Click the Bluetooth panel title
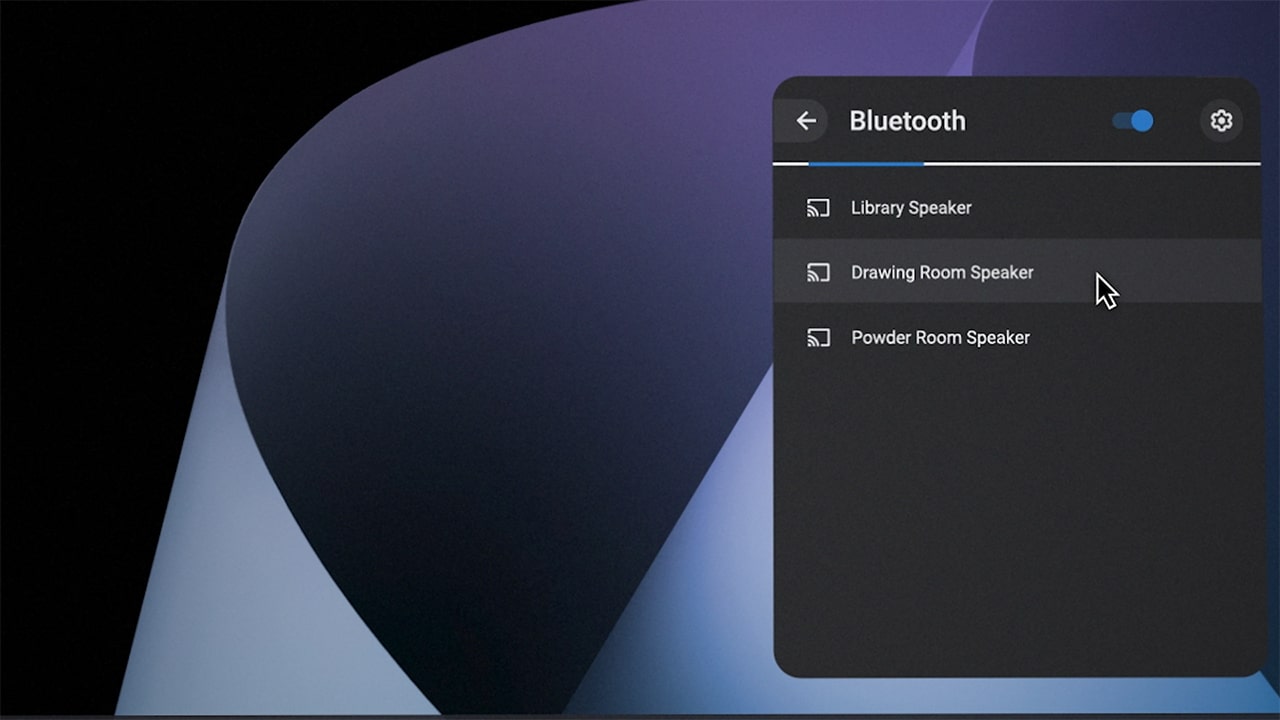The height and width of the screenshot is (720, 1280). [x=907, y=121]
